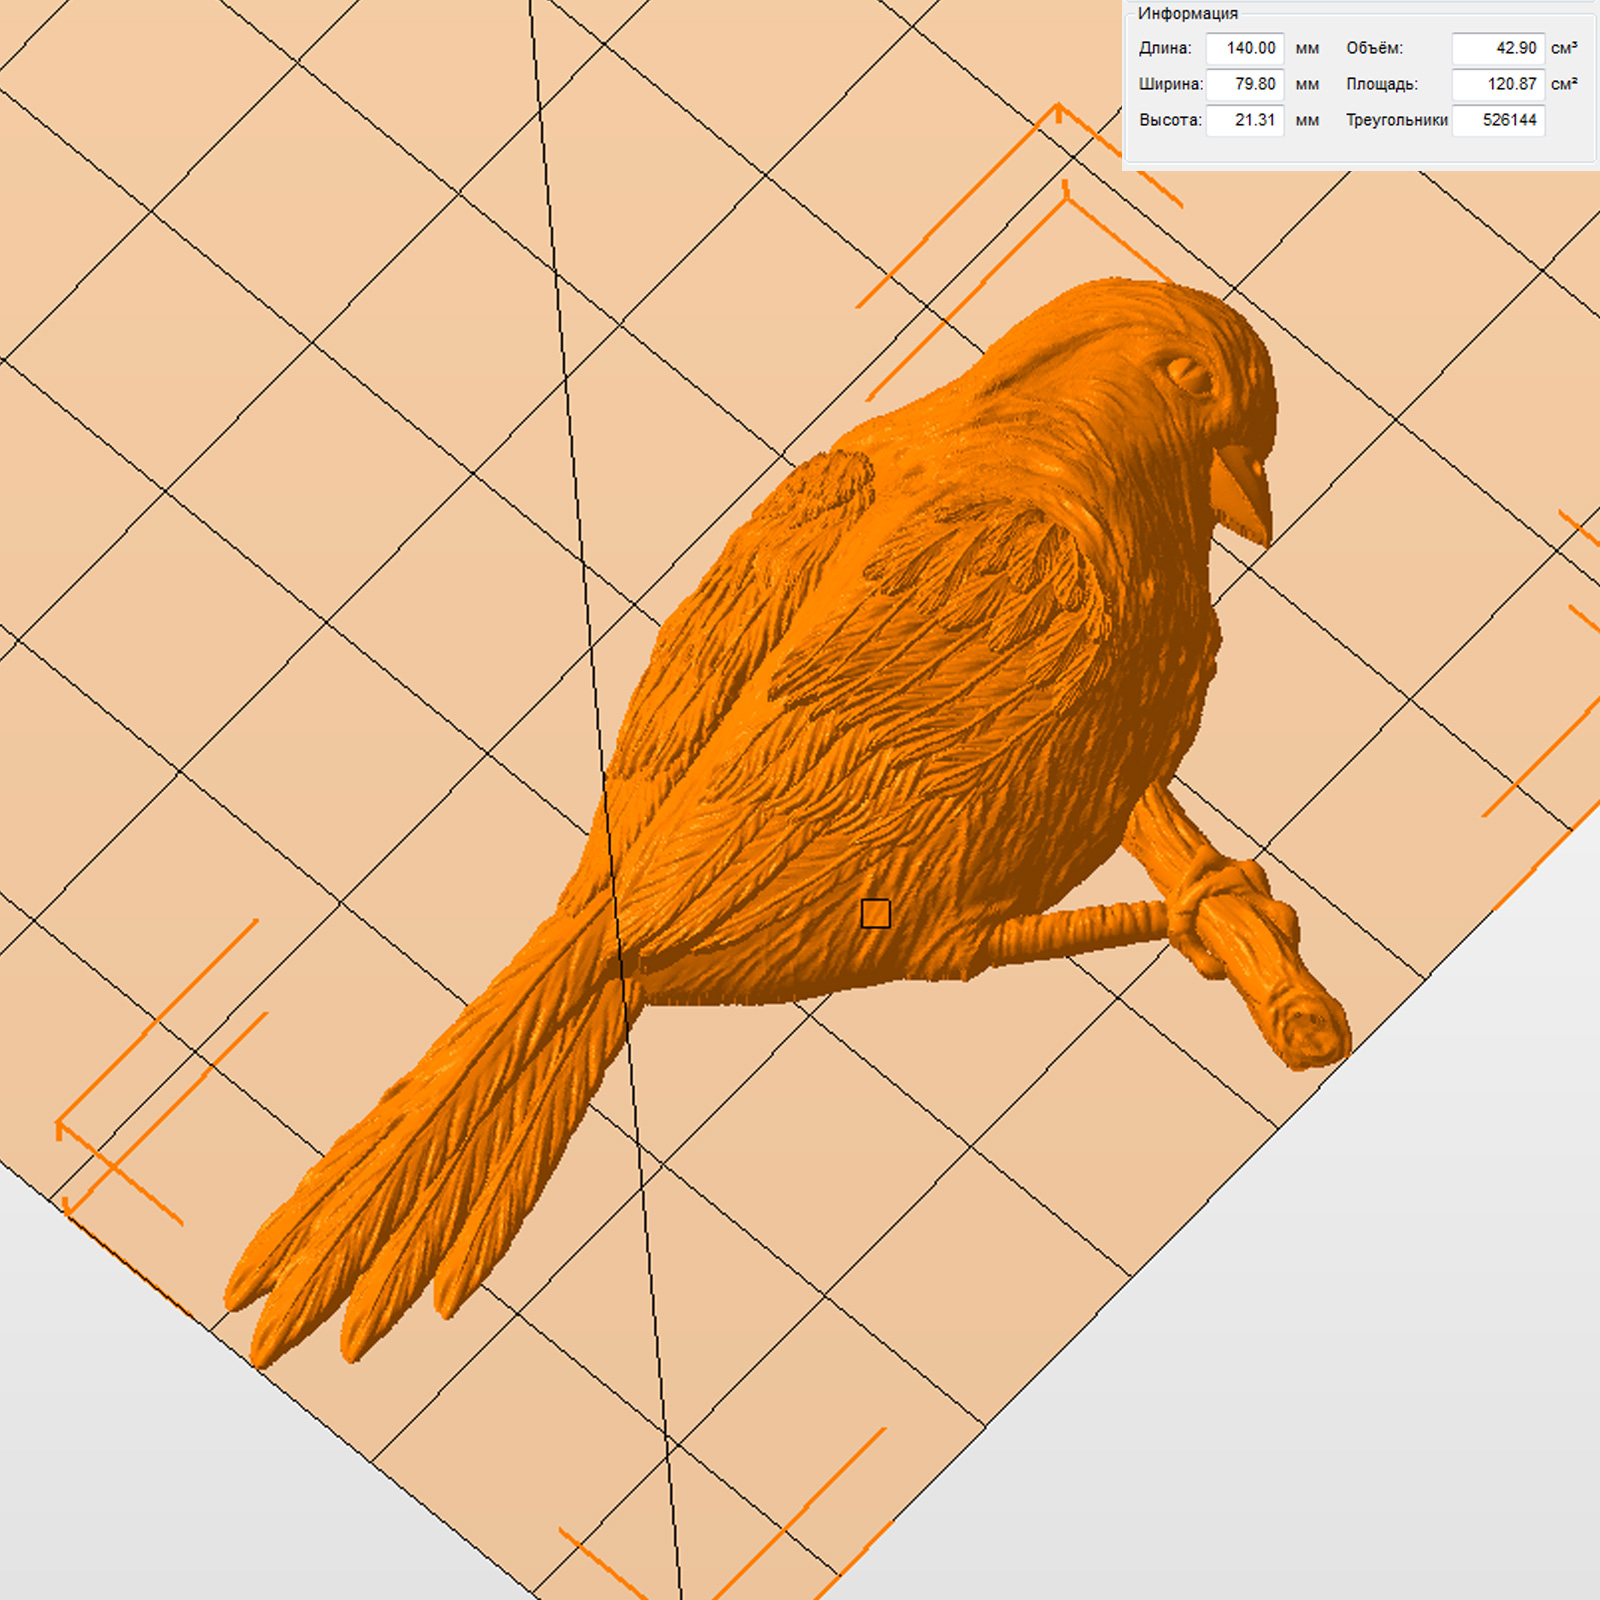1600x1600 pixels.
Task: Select the cut end of the branch
Action: pos(1312,1032)
